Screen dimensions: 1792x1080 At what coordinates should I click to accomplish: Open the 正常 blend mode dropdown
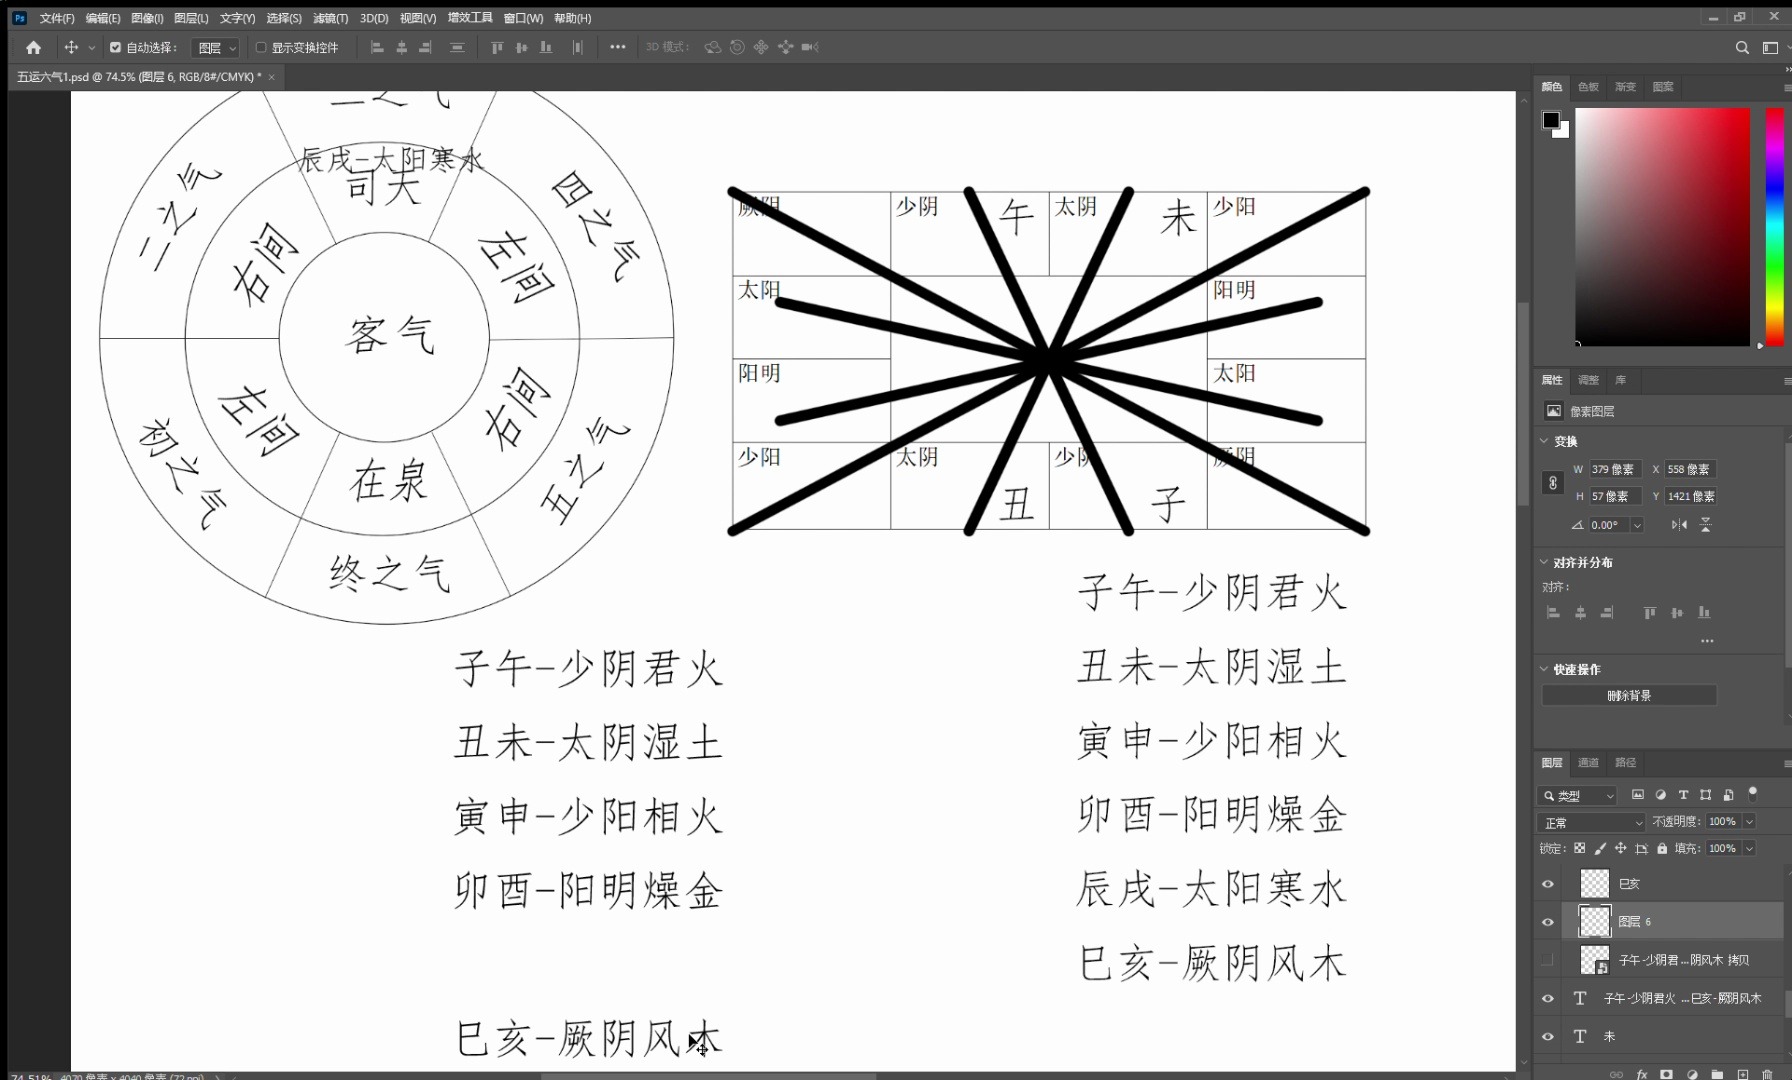(x=1591, y=822)
